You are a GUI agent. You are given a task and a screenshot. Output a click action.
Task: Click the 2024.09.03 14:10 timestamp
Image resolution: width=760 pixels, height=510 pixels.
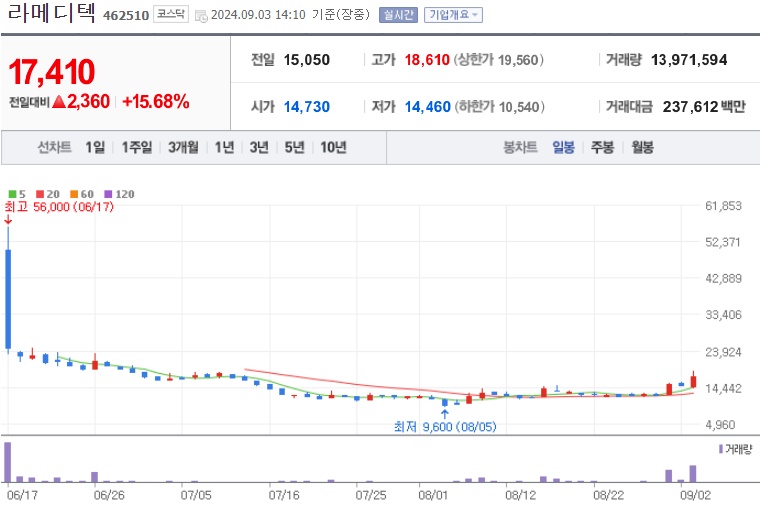[258, 15]
